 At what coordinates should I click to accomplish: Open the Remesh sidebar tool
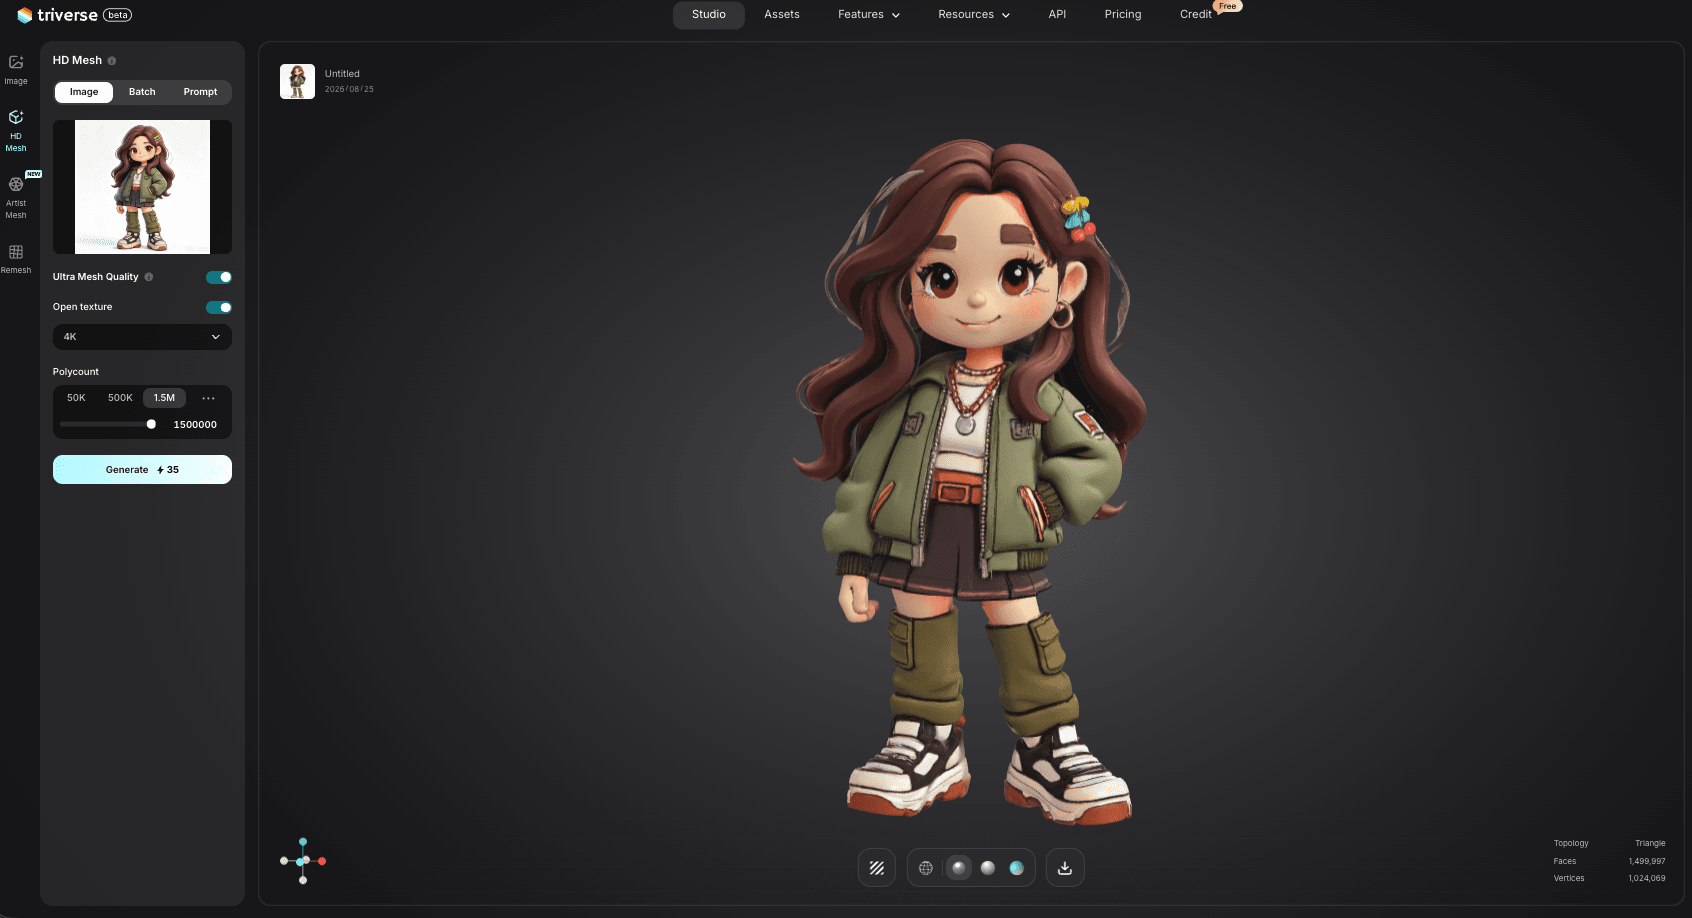click(16, 259)
